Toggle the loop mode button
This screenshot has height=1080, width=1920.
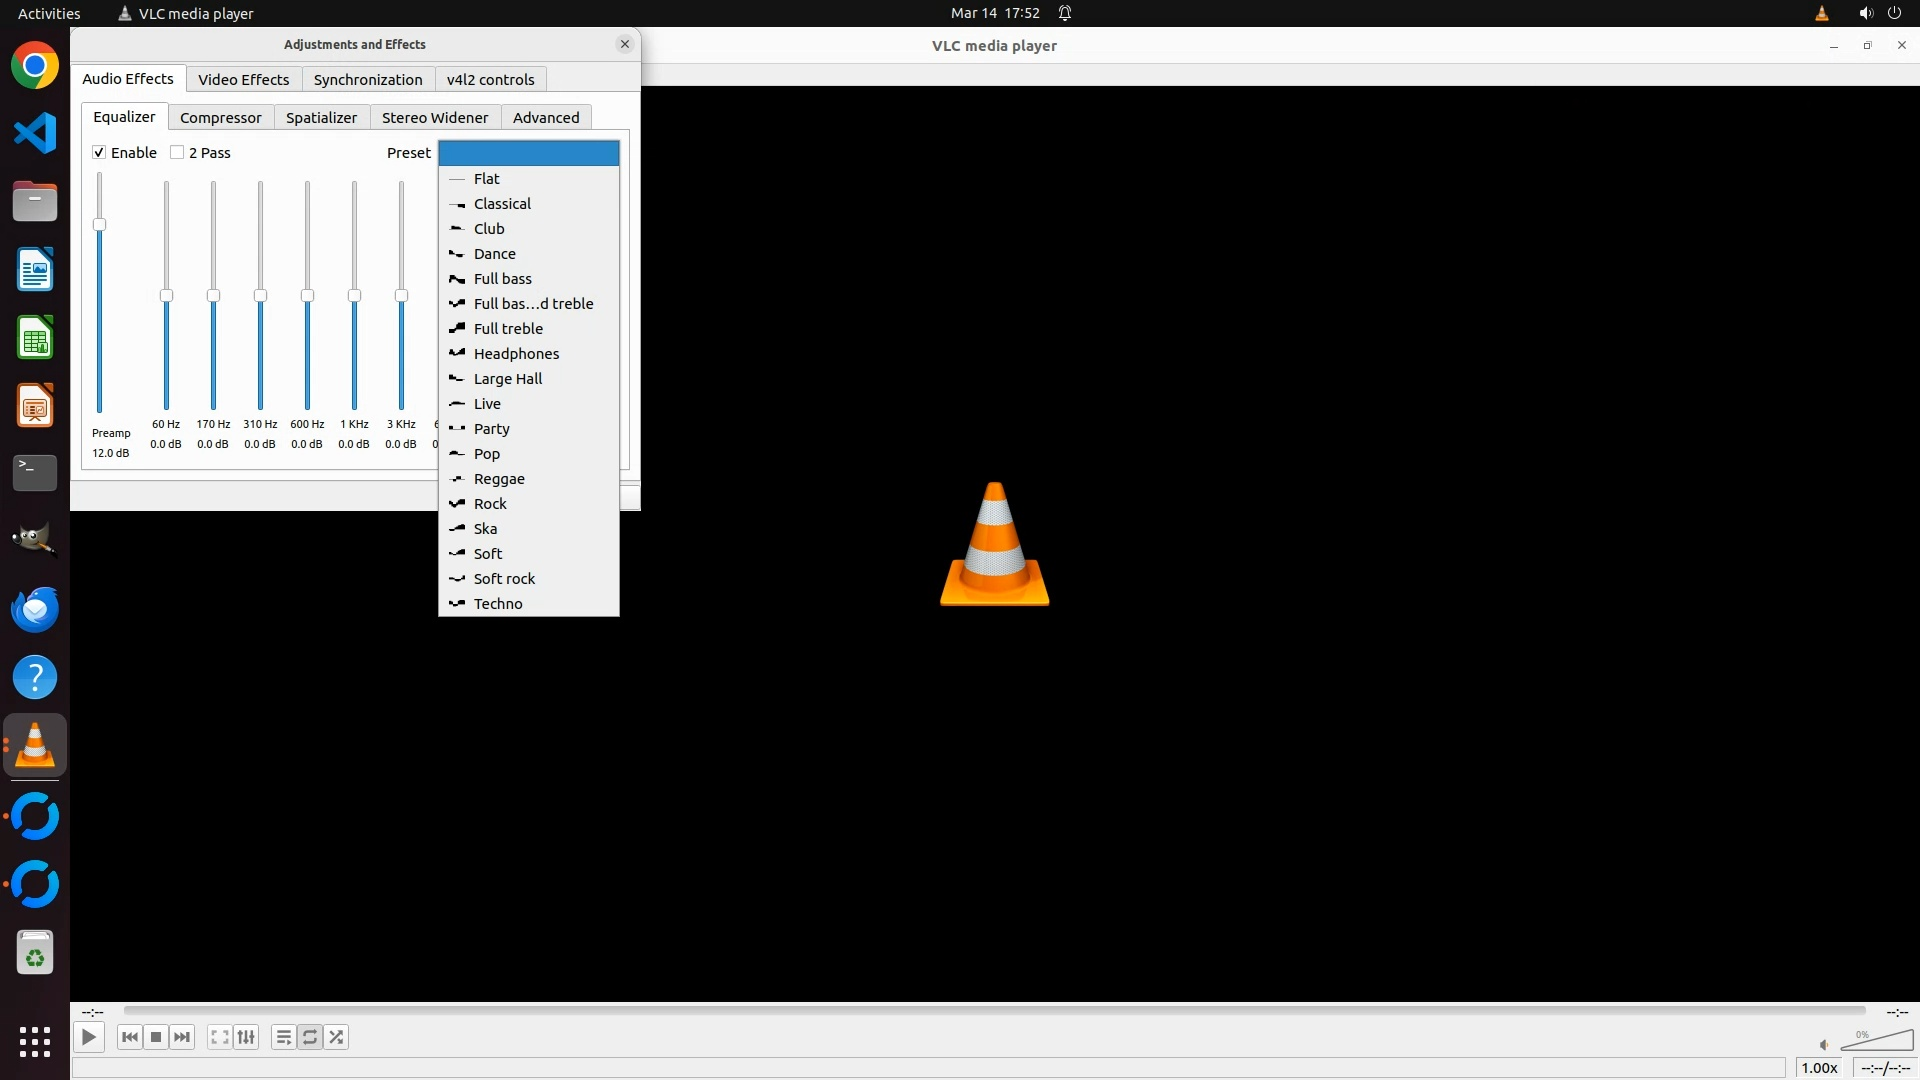point(310,1037)
